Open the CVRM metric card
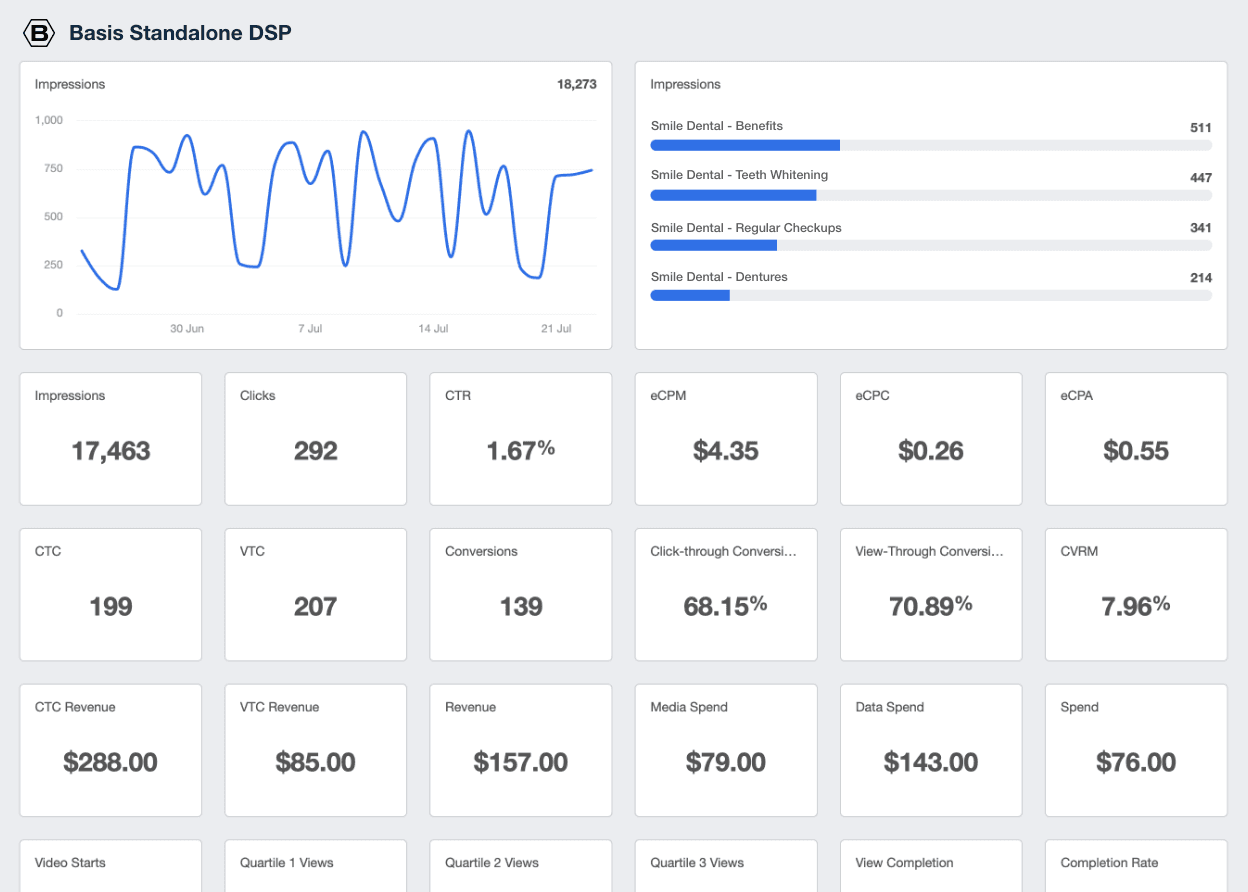 point(1135,594)
